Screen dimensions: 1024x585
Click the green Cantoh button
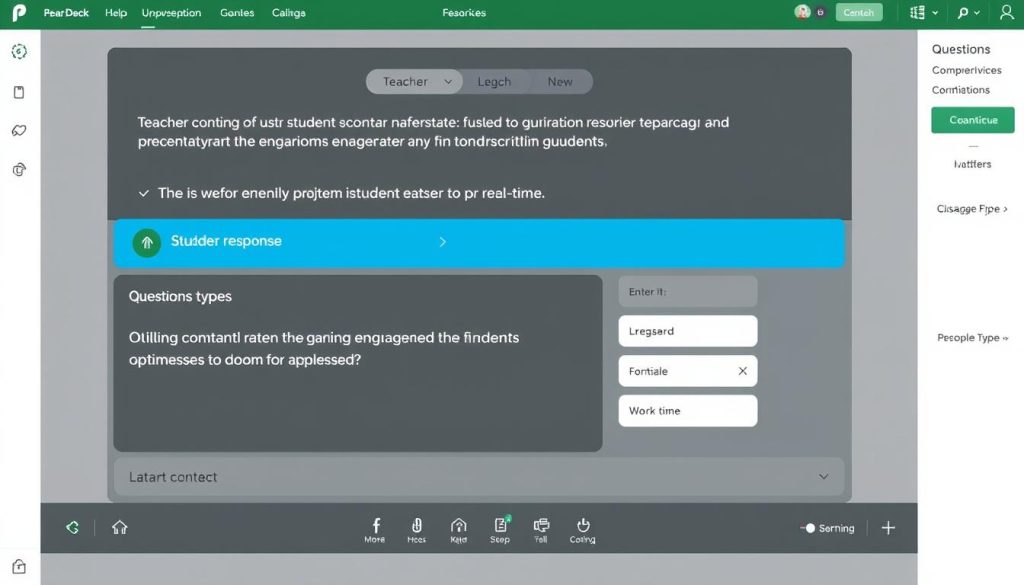point(859,12)
